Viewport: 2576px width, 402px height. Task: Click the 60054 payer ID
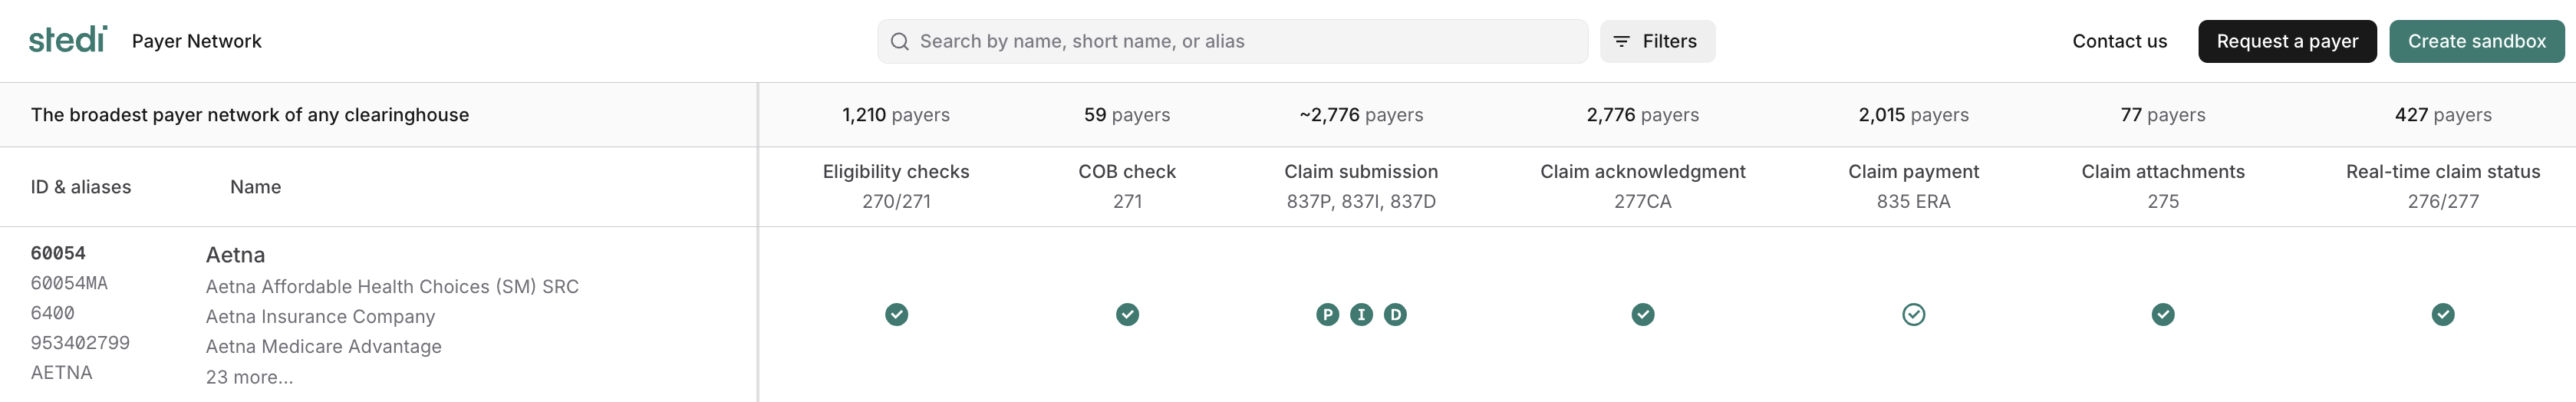pos(58,253)
